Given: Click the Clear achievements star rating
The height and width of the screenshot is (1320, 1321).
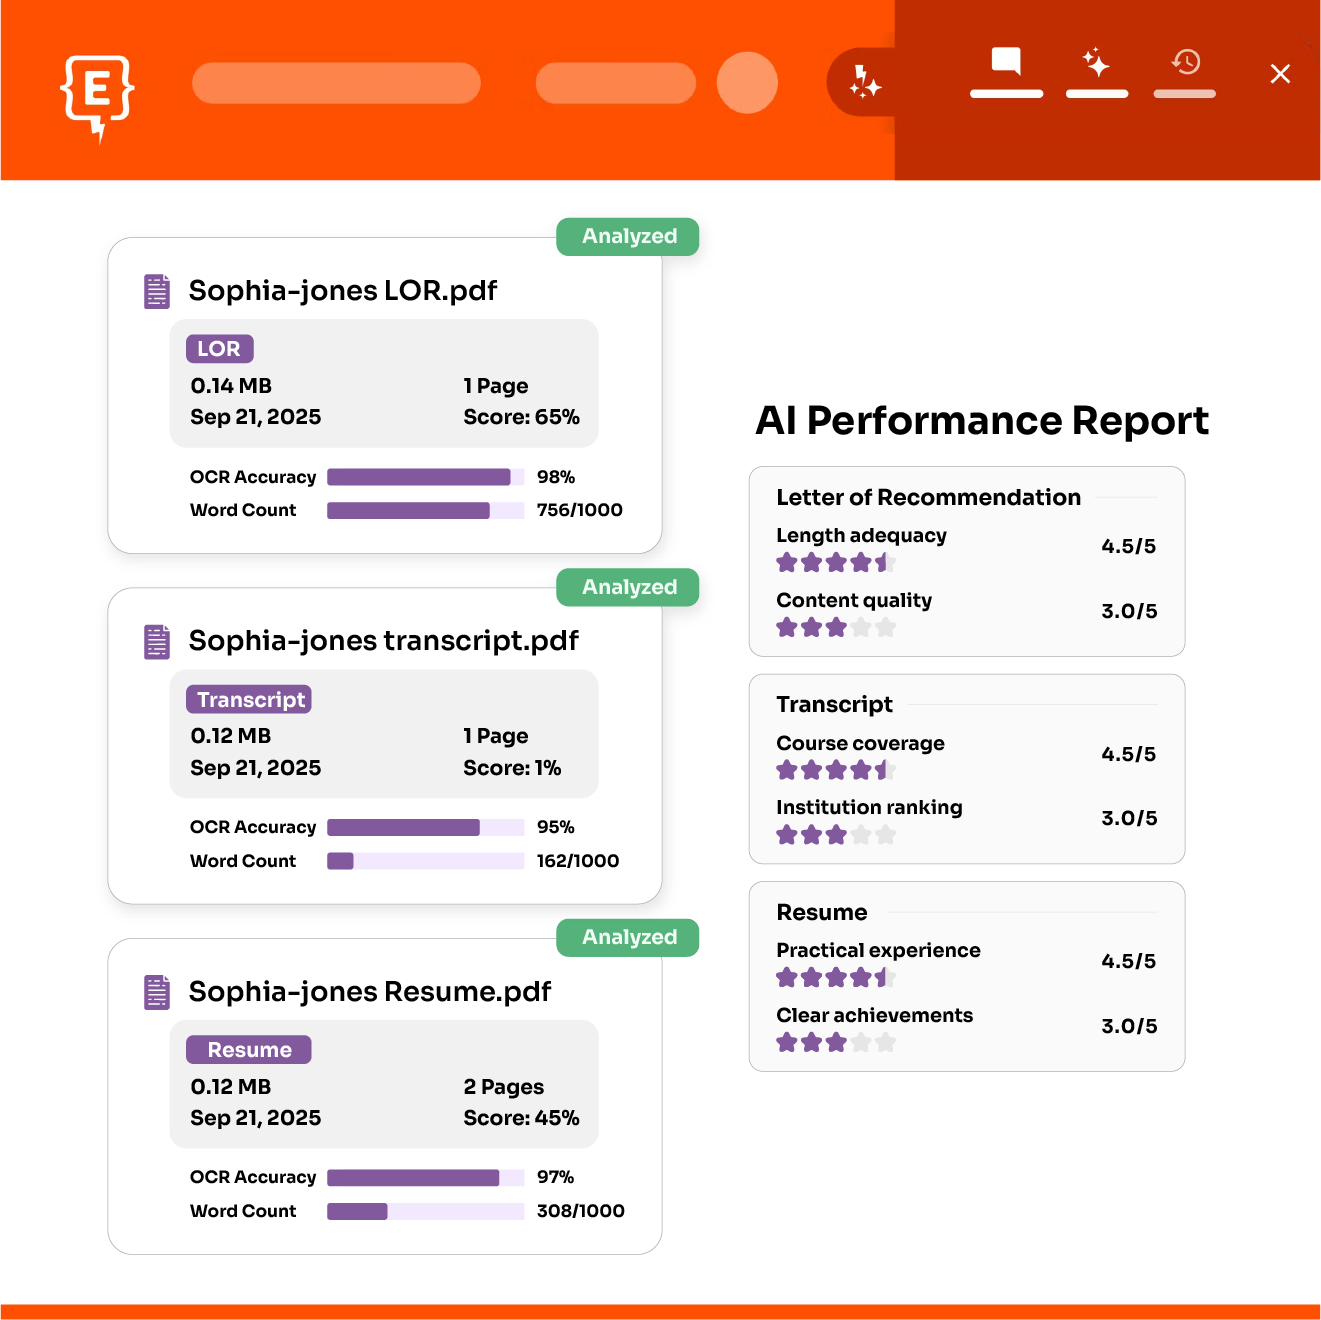Looking at the screenshot, I should click(835, 1043).
